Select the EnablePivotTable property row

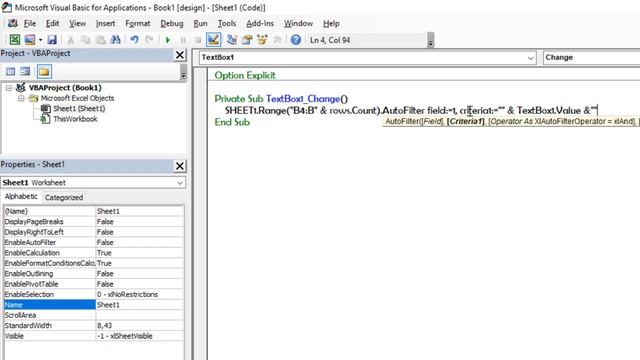[x=93, y=284]
